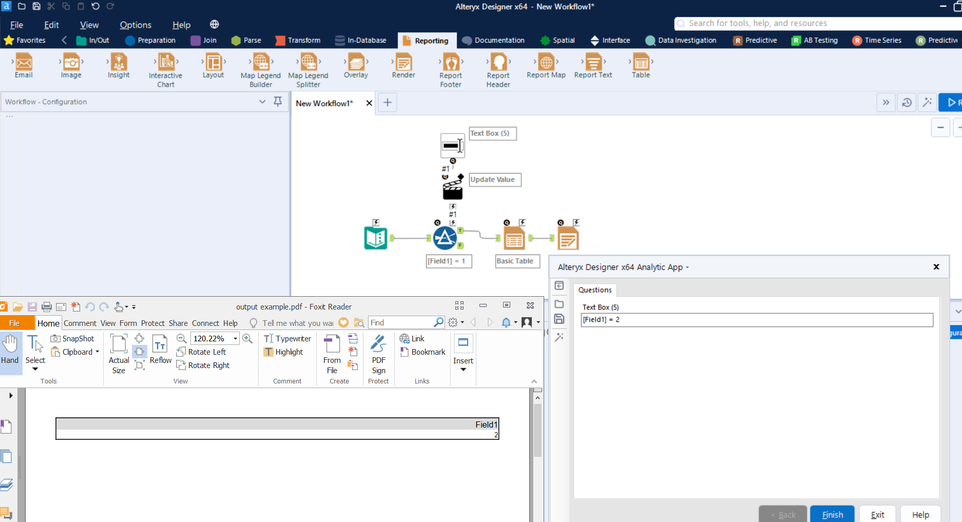Select the Basic Table node on canvas
Image resolution: width=962 pixels, height=522 pixels.
tap(514, 238)
